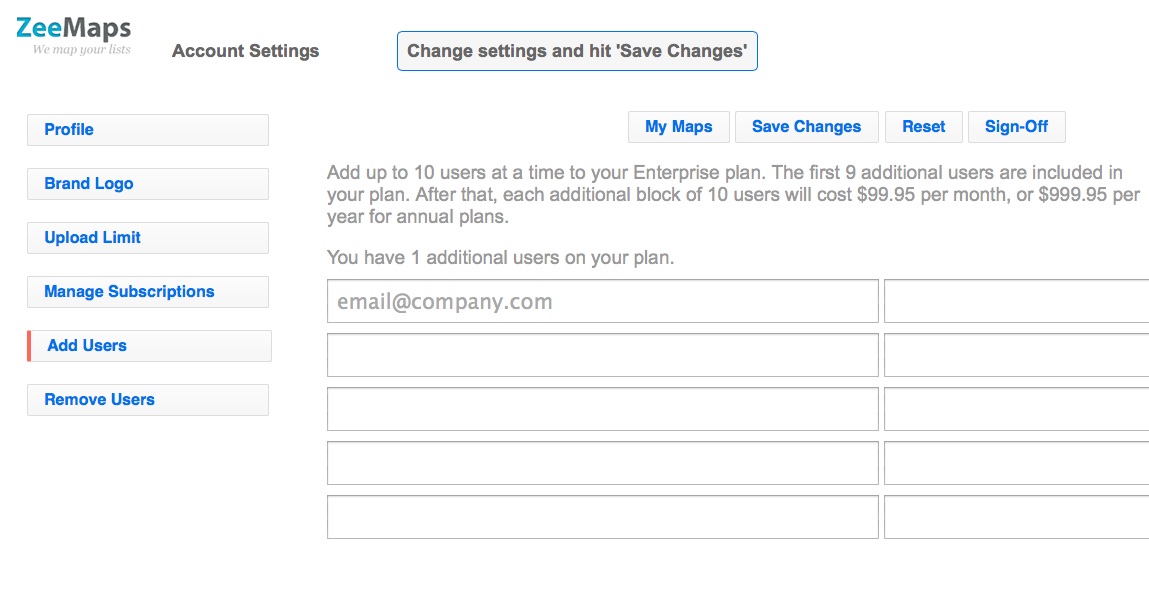Open the Remove Users tab
Image resolution: width=1149 pixels, height=590 pixels.
click(148, 400)
